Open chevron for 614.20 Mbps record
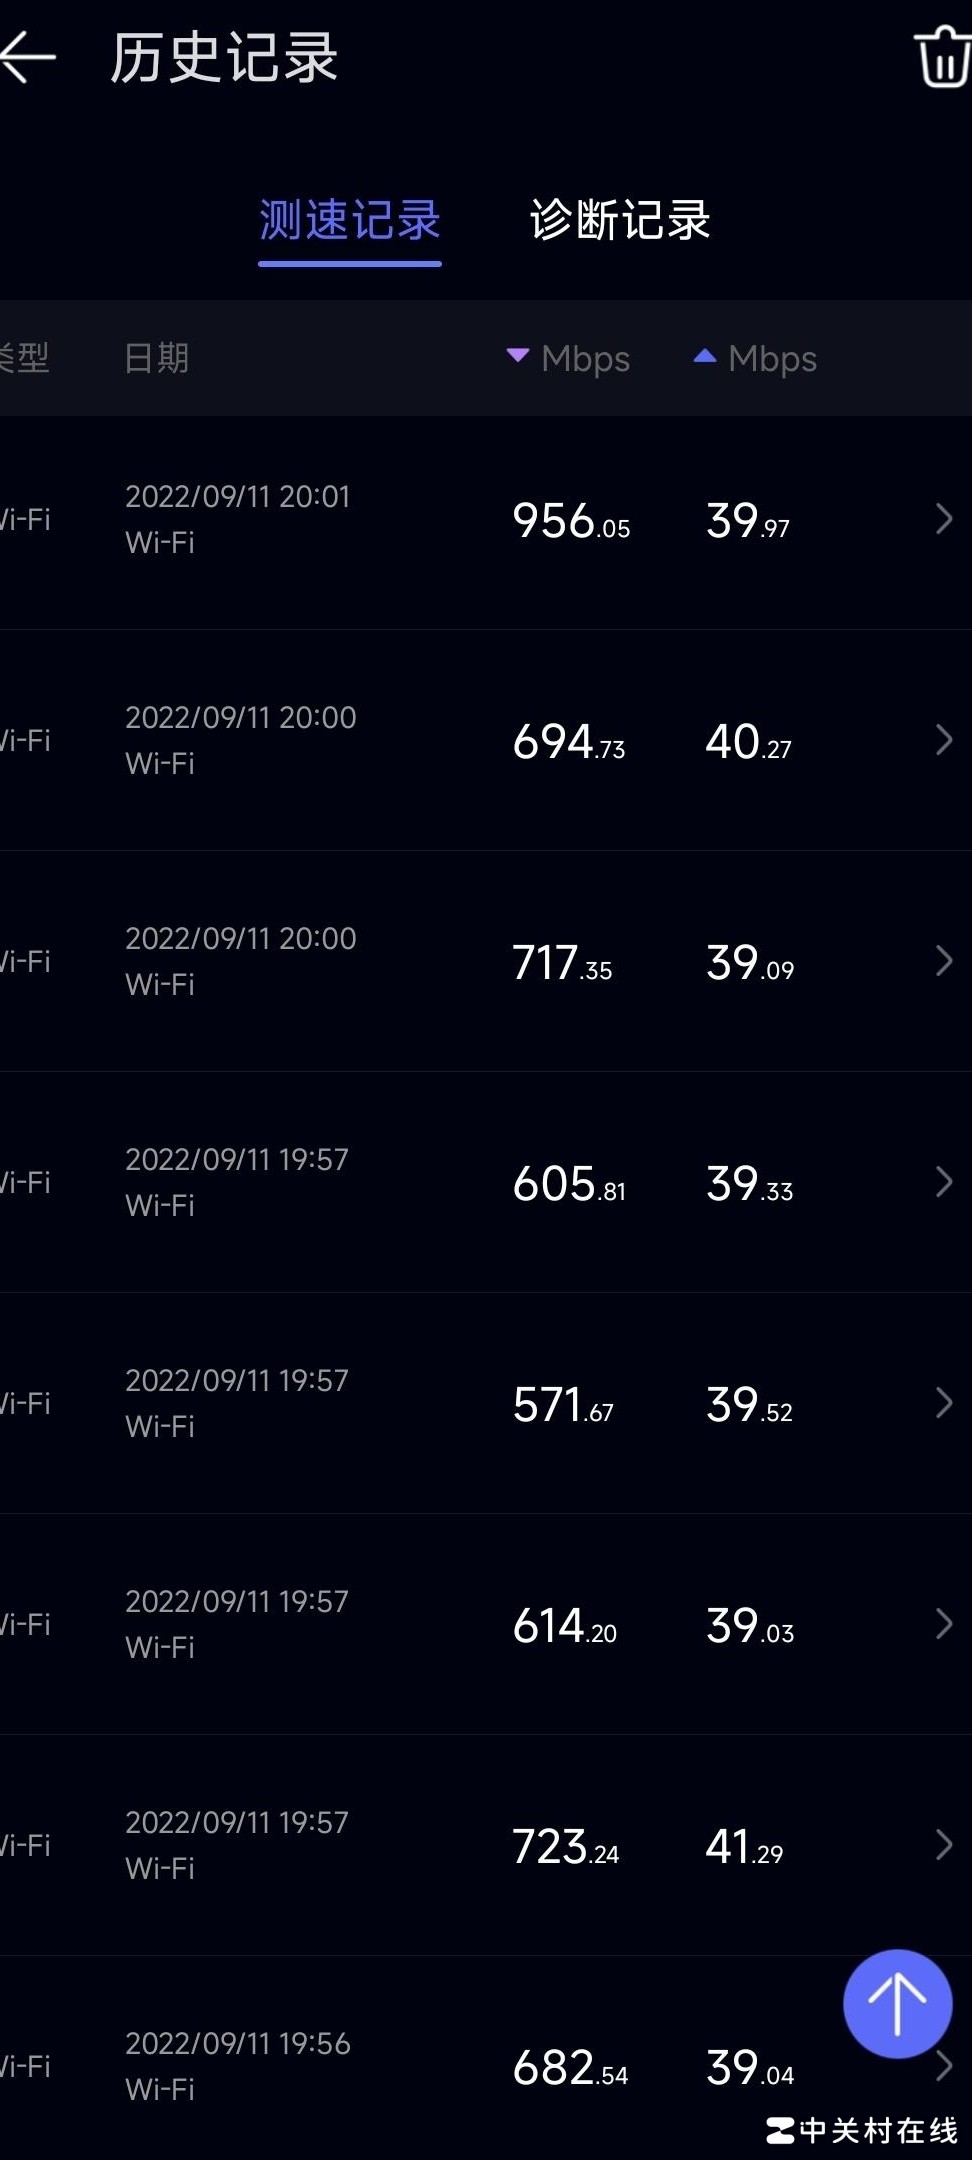 (x=943, y=1624)
